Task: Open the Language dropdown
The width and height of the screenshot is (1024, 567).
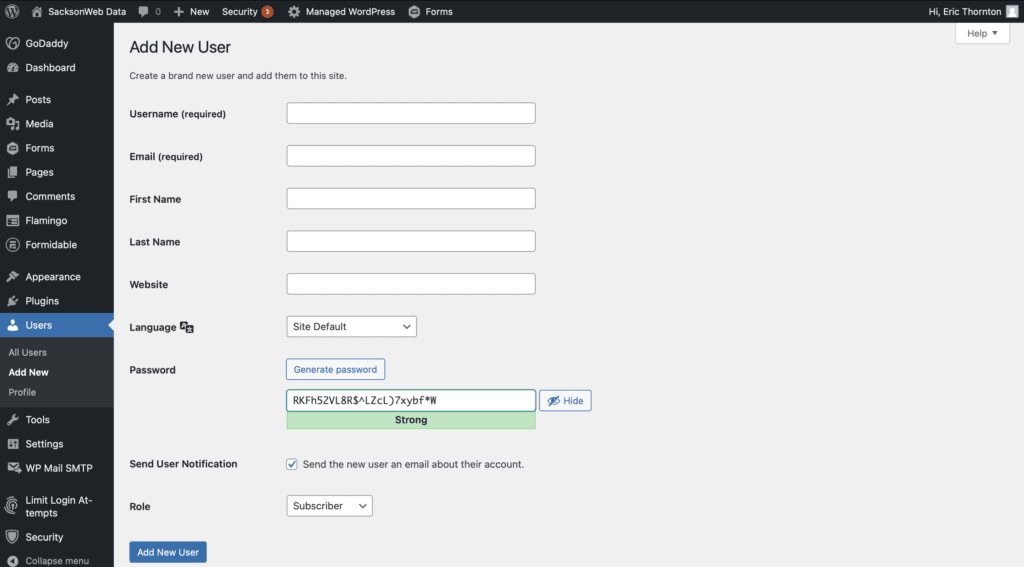Action: coord(351,327)
